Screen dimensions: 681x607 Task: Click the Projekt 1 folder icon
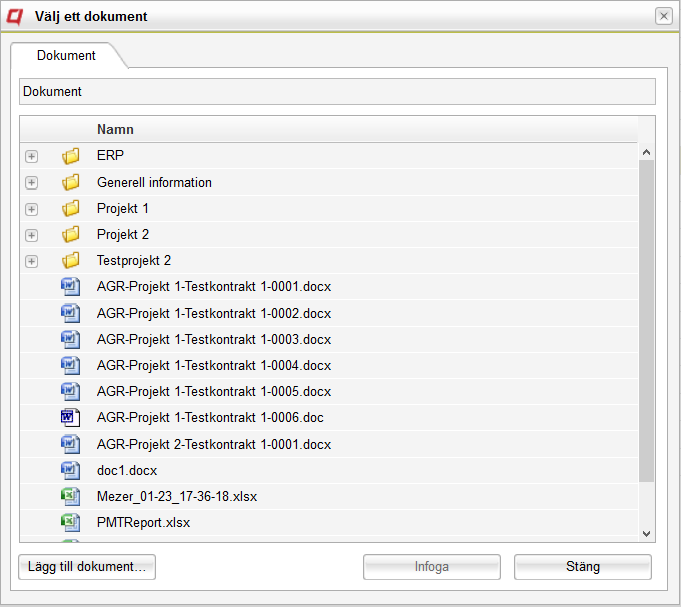71,208
